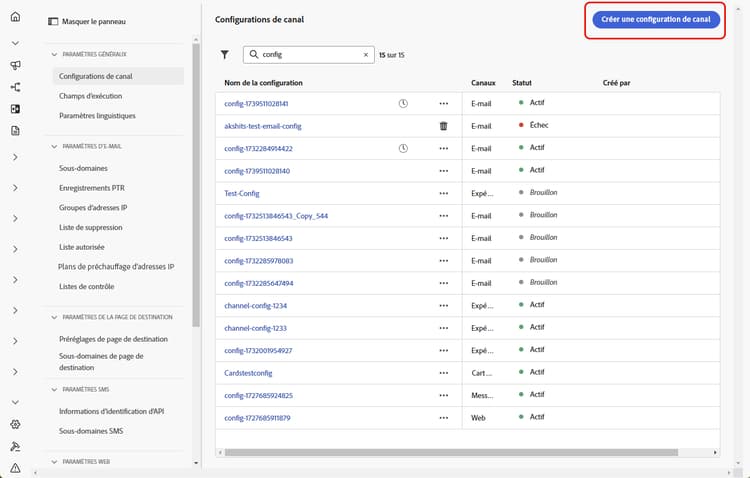Open more actions for Test-Config
Image resolution: width=750 pixels, height=478 pixels.
[x=444, y=193]
